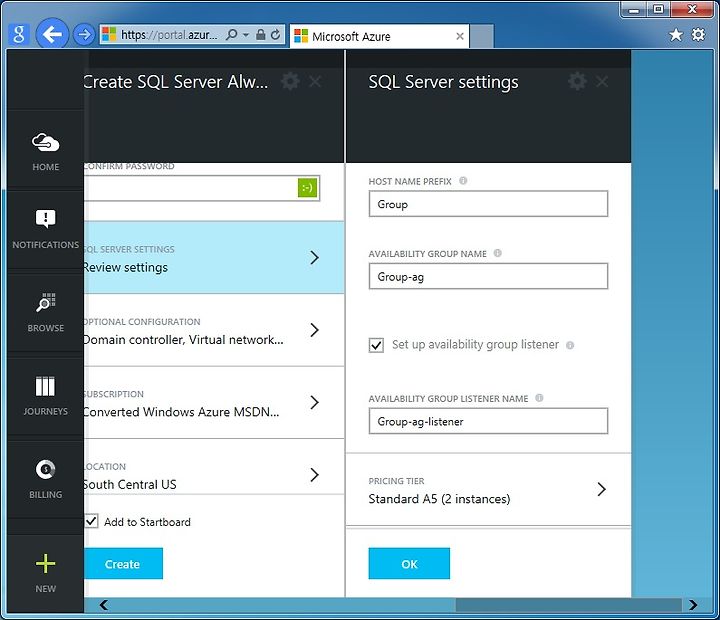The width and height of the screenshot is (720, 620).
Task: Click the Host Name Prefix input field
Action: [488, 204]
